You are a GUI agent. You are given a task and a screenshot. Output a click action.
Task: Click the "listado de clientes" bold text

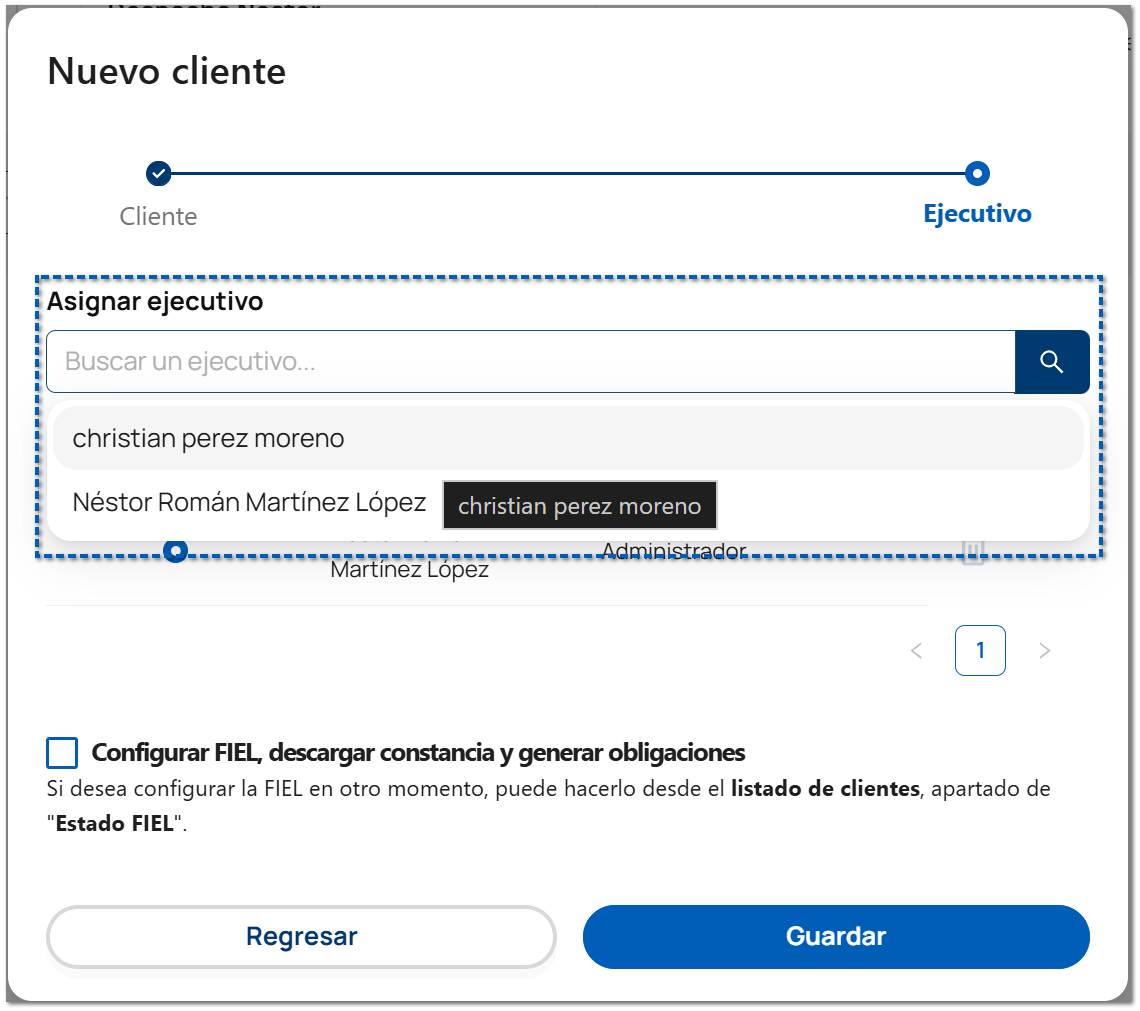coord(825,789)
